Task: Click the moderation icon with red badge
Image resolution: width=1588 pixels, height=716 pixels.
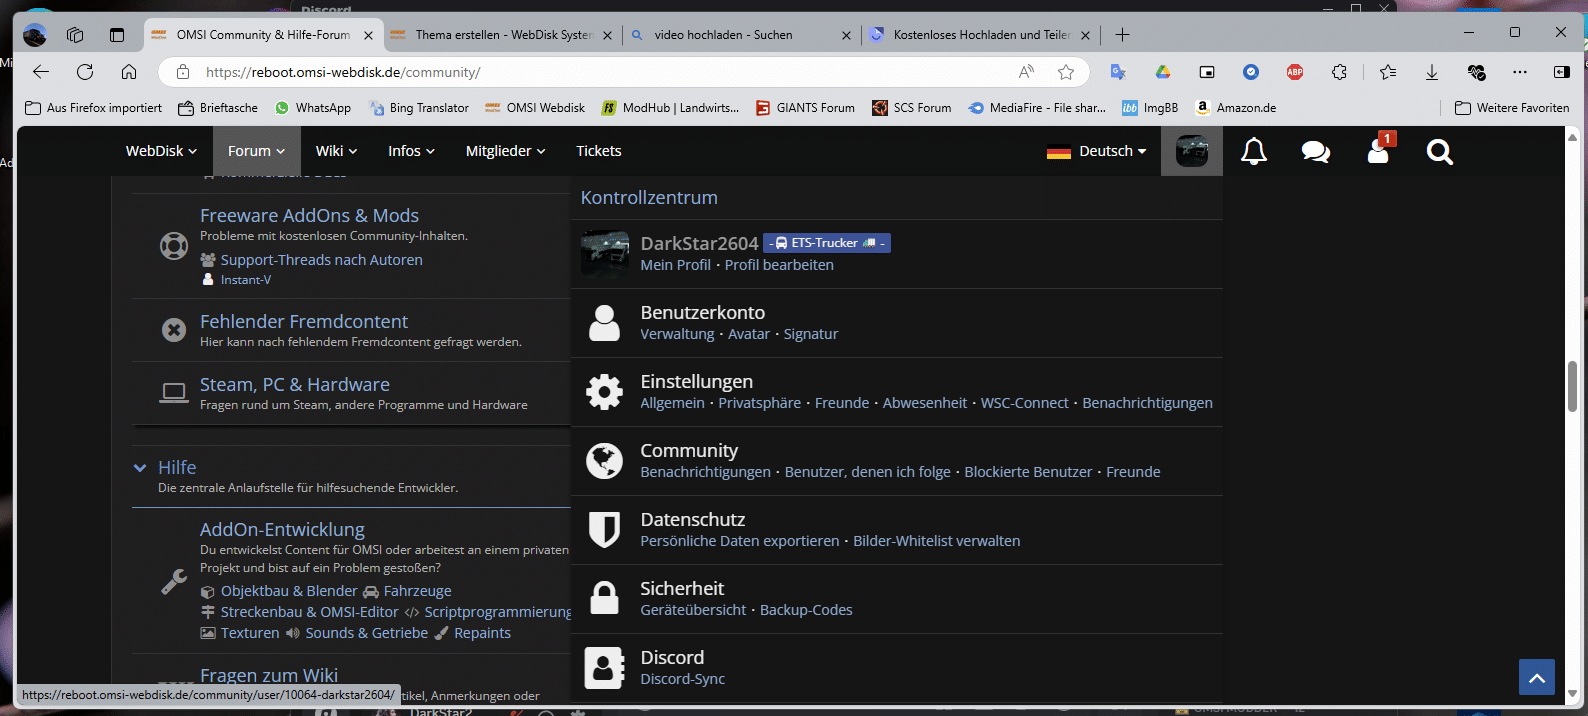Action: 1378,152
